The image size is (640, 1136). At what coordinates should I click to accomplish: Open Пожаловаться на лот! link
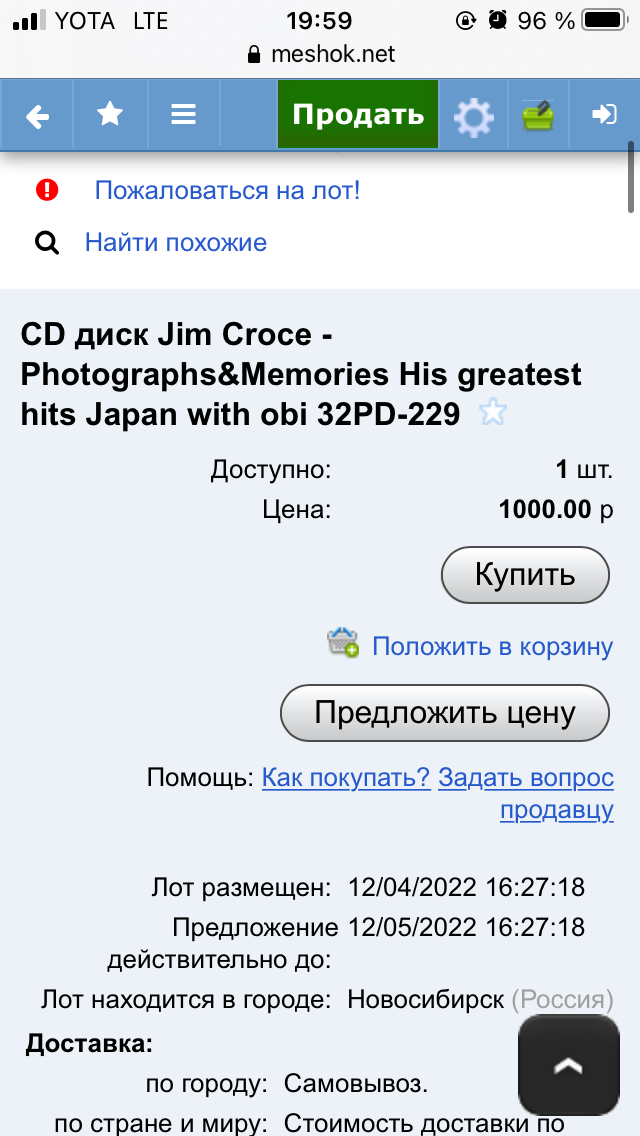[228, 191]
